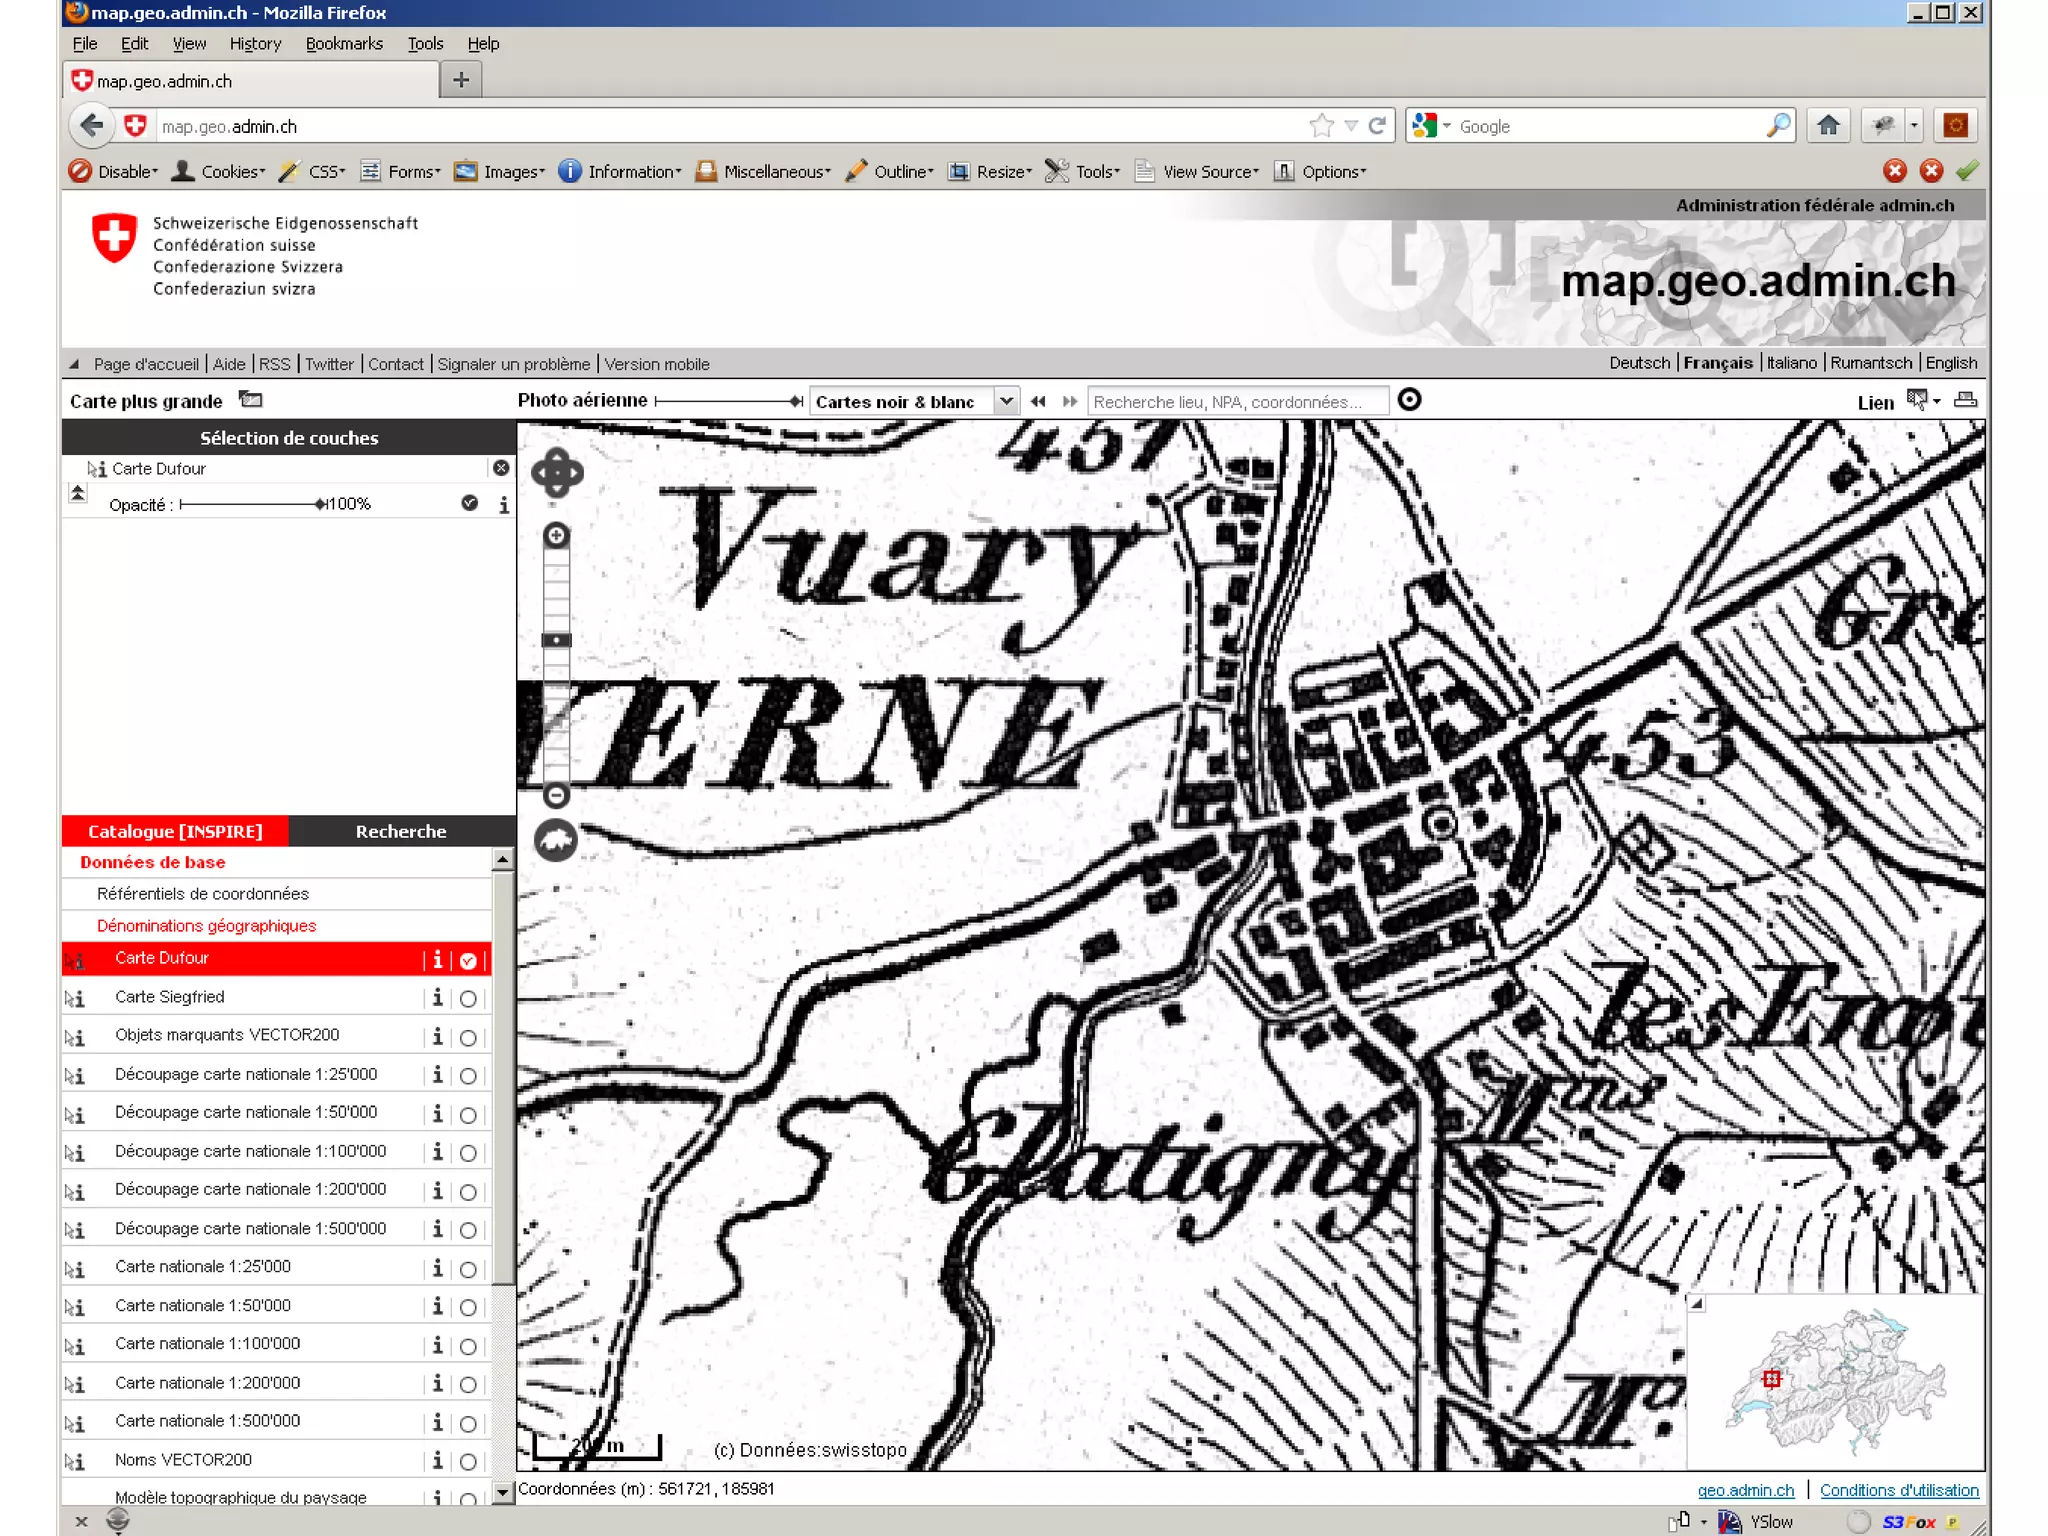
Task: Click the zoom out minus button
Action: (557, 796)
